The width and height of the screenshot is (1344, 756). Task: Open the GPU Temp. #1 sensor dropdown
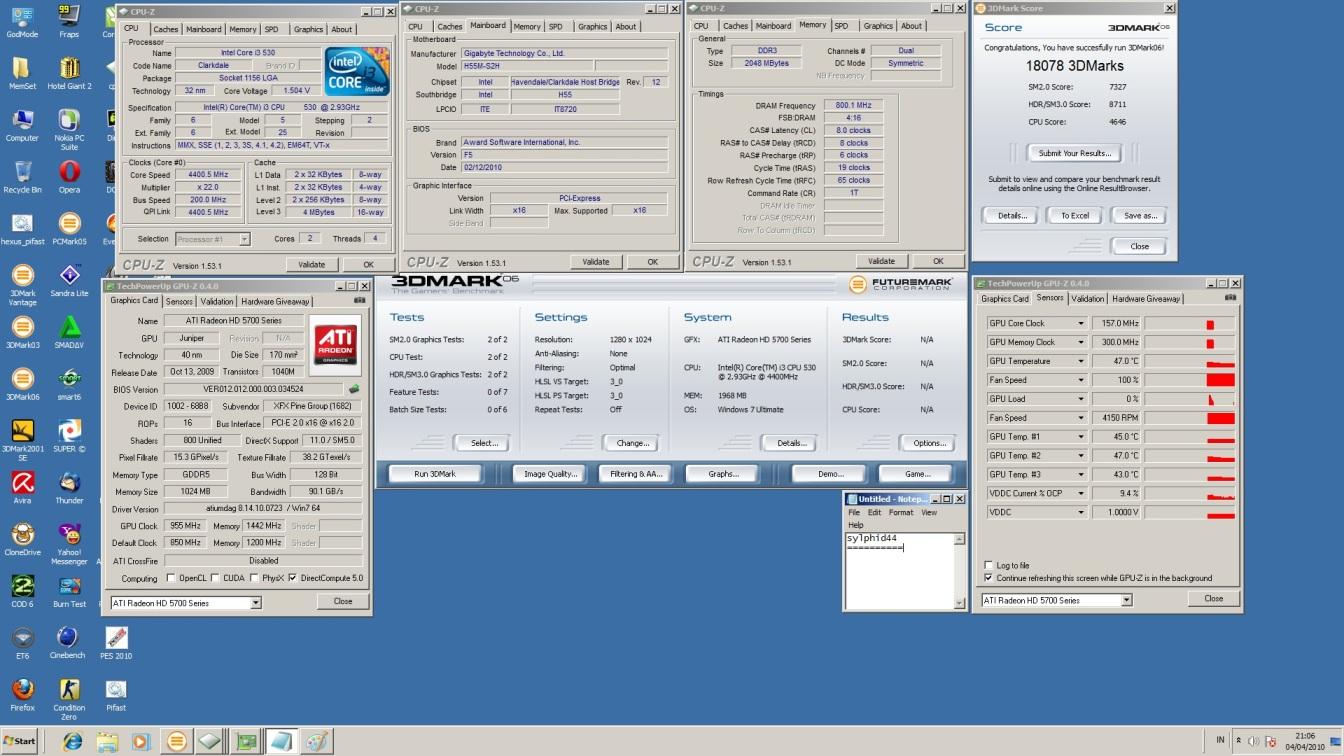point(1080,437)
